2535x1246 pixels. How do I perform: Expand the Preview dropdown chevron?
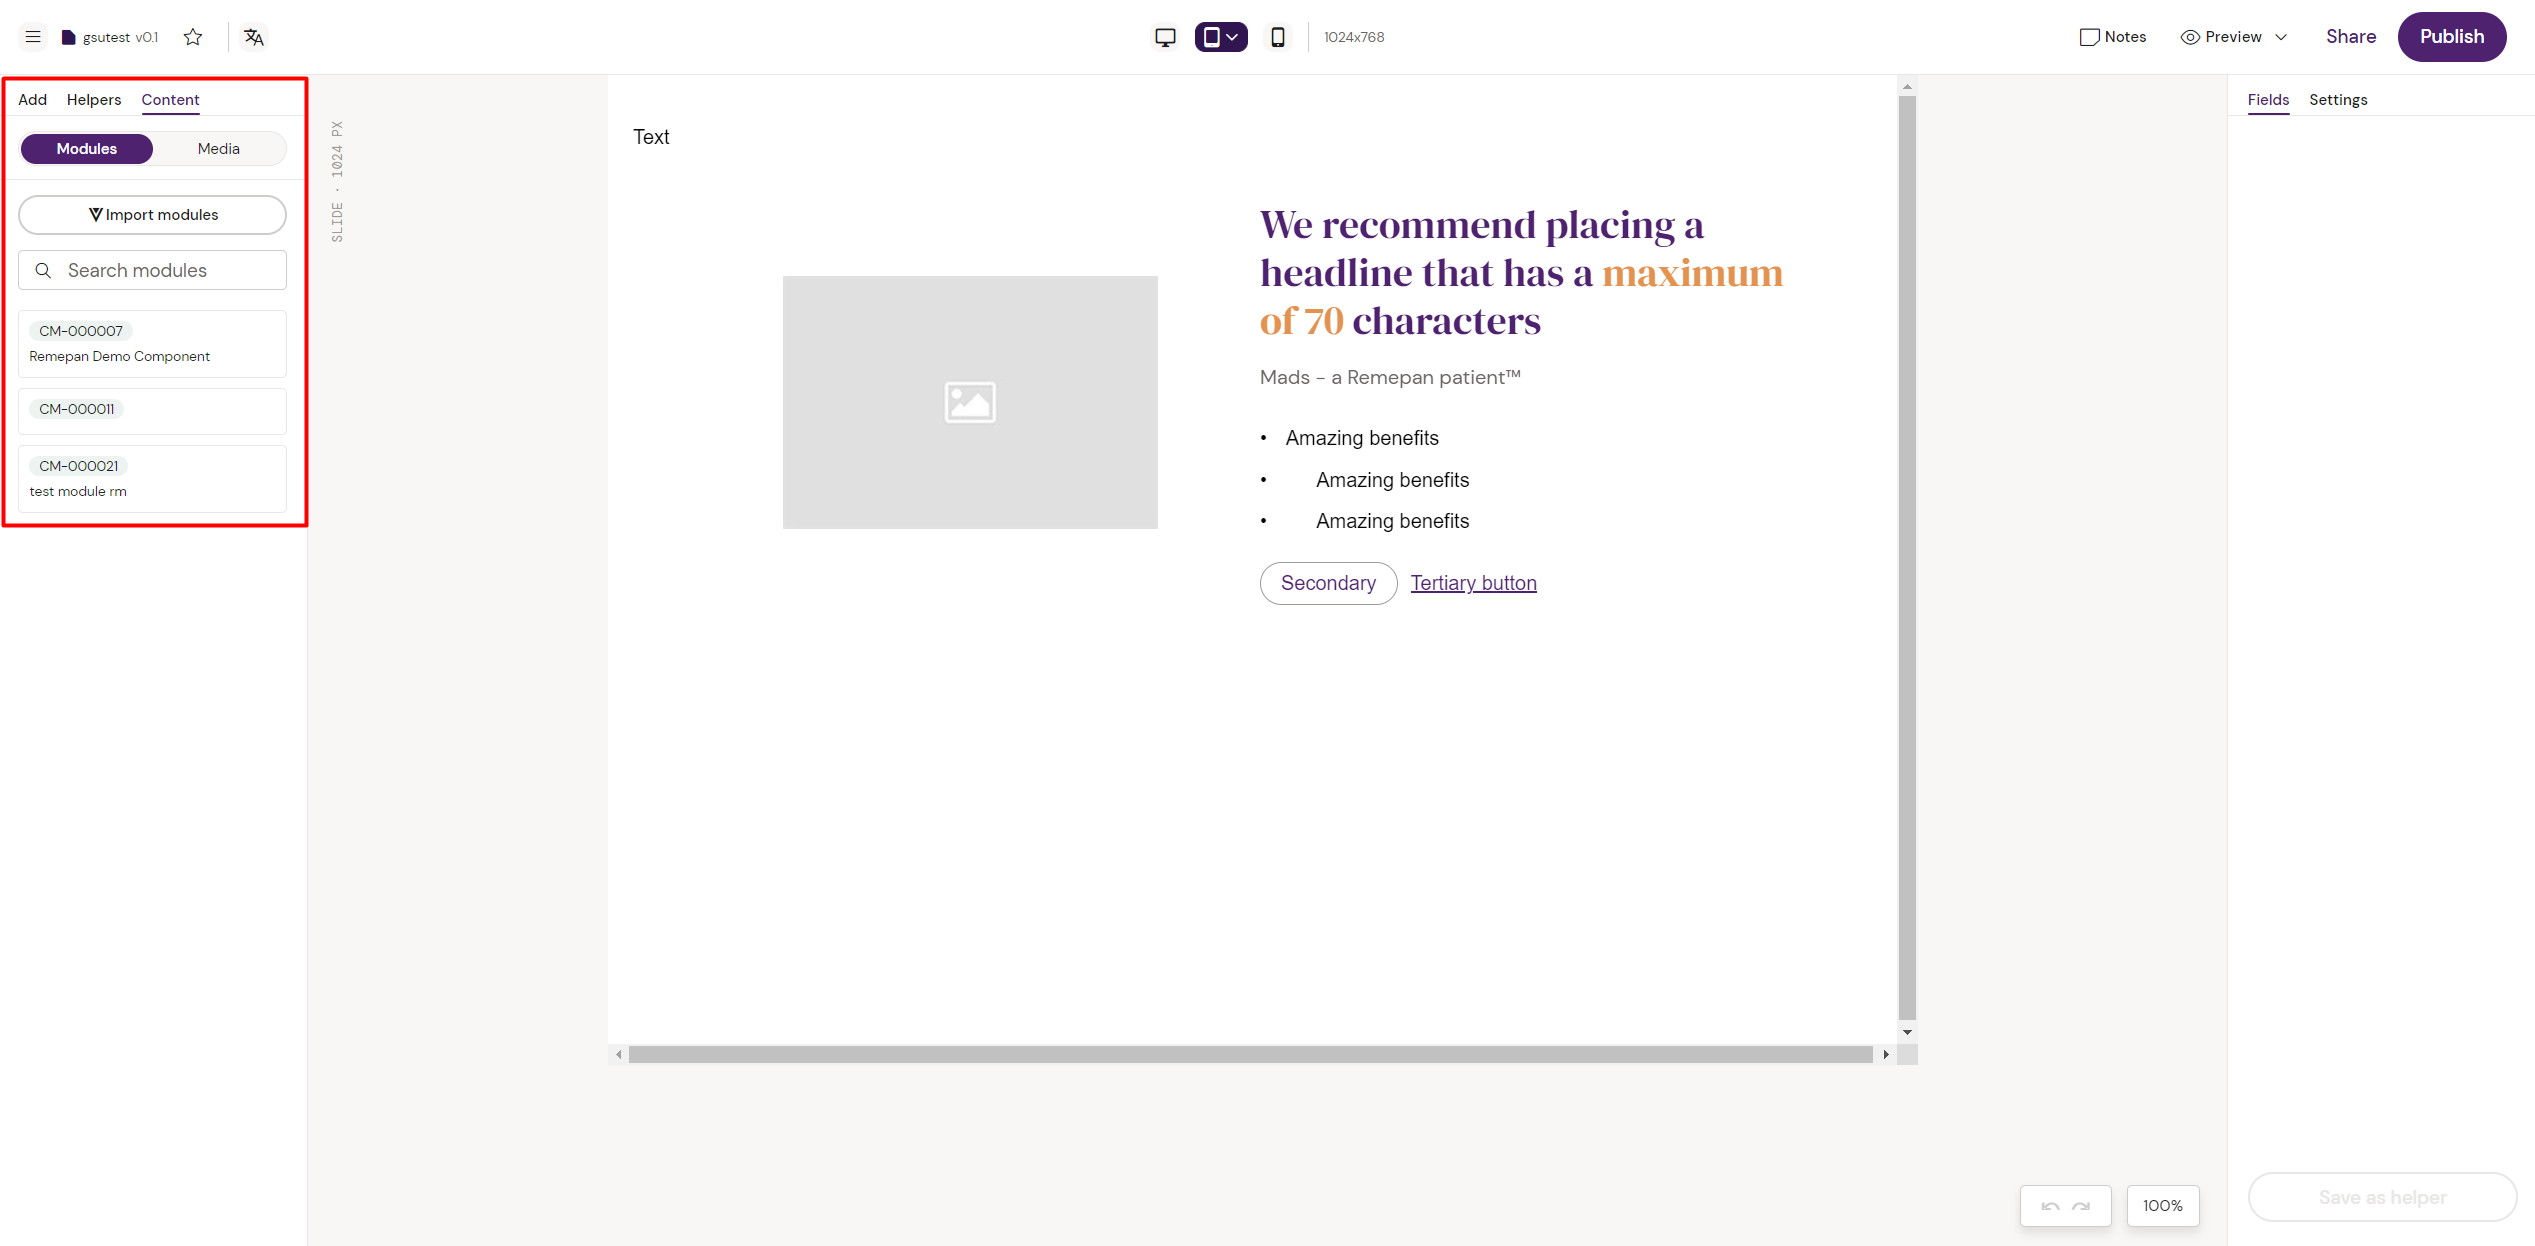click(x=2281, y=37)
